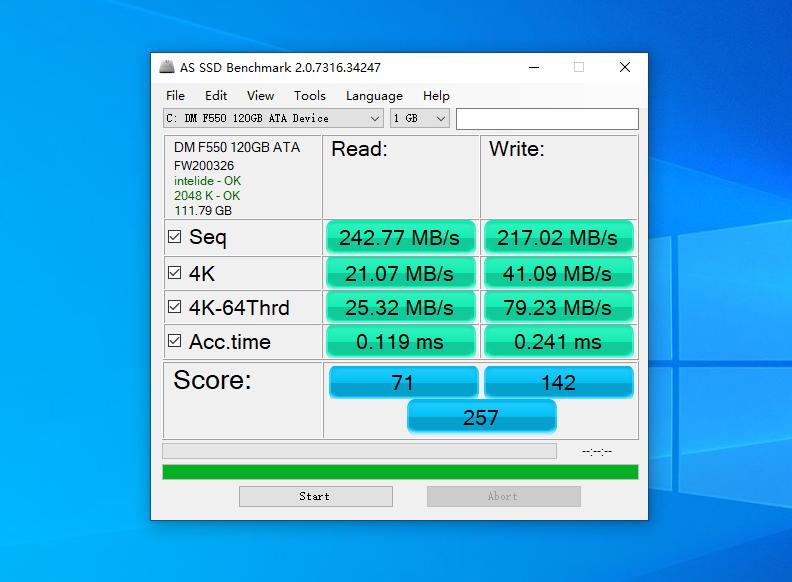Click the 4K-64Thrd read result 25.32 MB/s
Screen dimensions: 792x582
point(401,307)
